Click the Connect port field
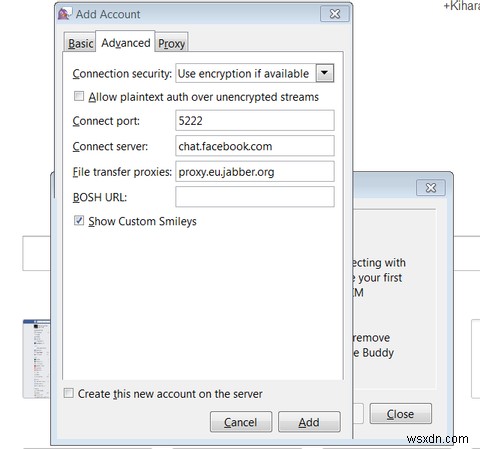 [255, 120]
